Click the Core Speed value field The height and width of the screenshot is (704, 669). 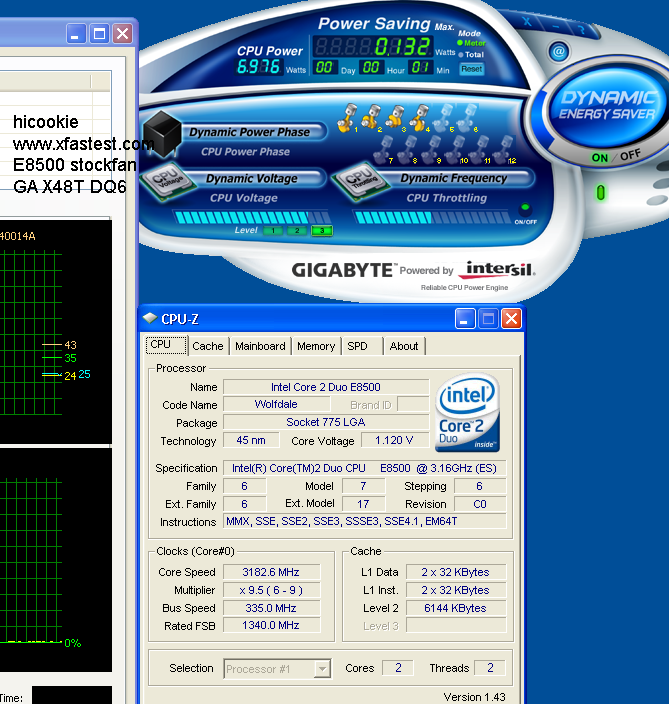pyautogui.click(x=270, y=573)
